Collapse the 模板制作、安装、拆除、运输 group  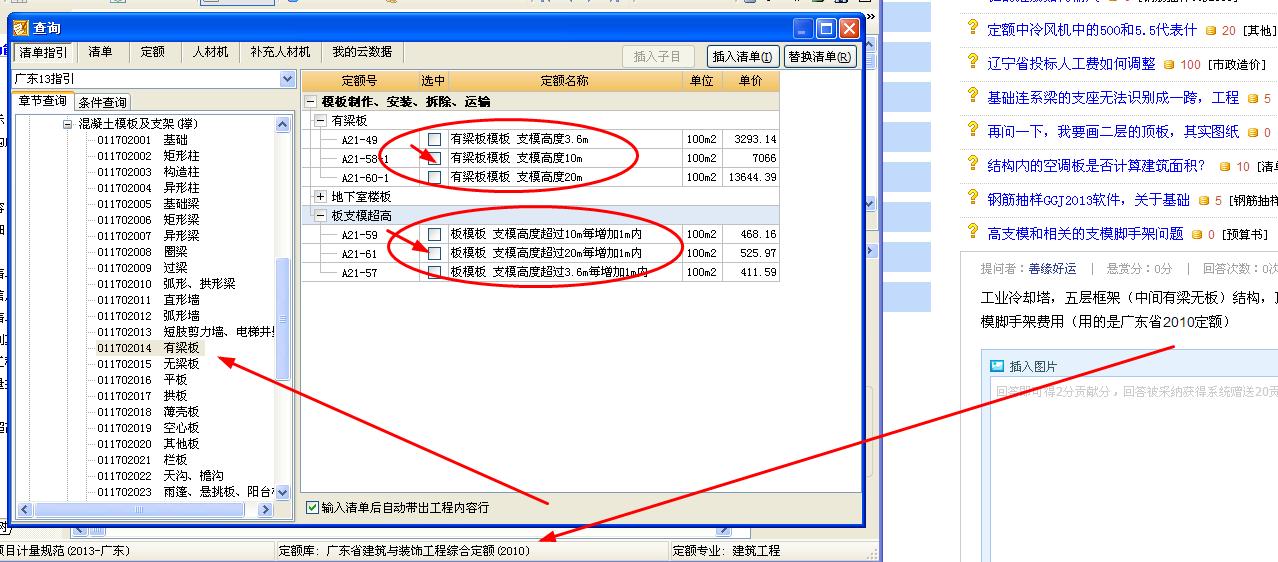click(x=311, y=101)
